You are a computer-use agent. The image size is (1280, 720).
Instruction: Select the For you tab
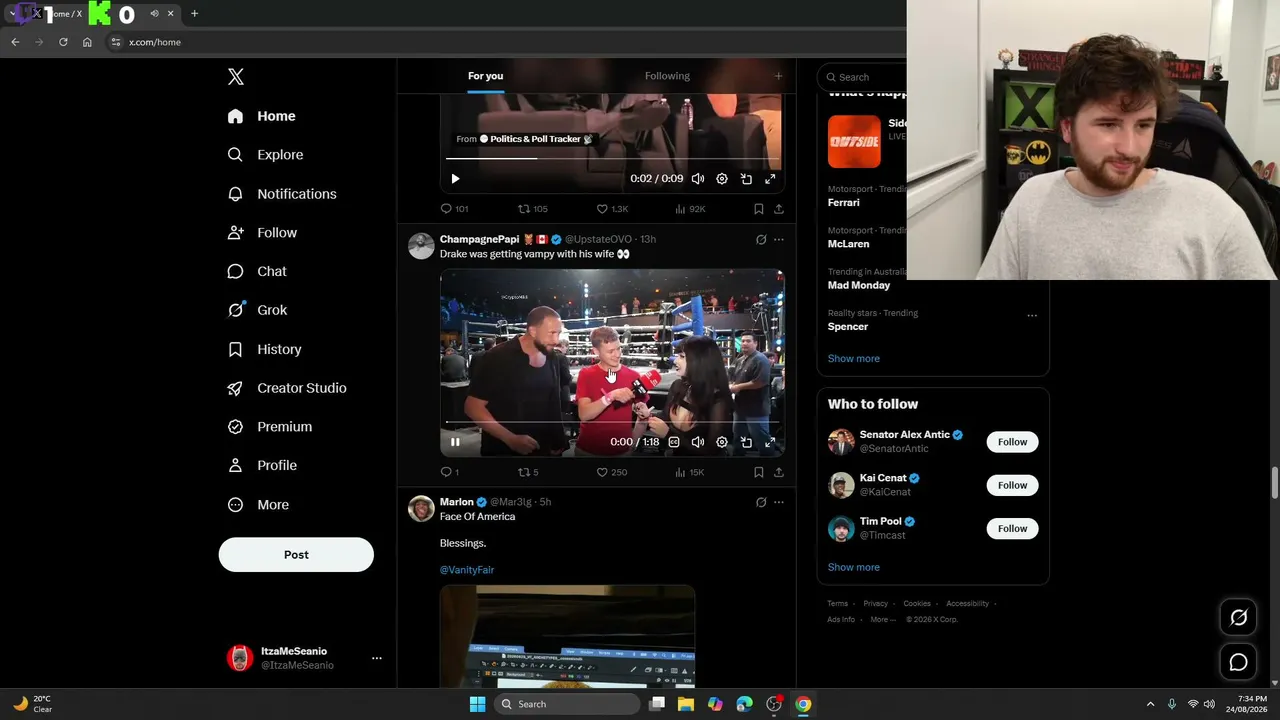click(x=485, y=76)
